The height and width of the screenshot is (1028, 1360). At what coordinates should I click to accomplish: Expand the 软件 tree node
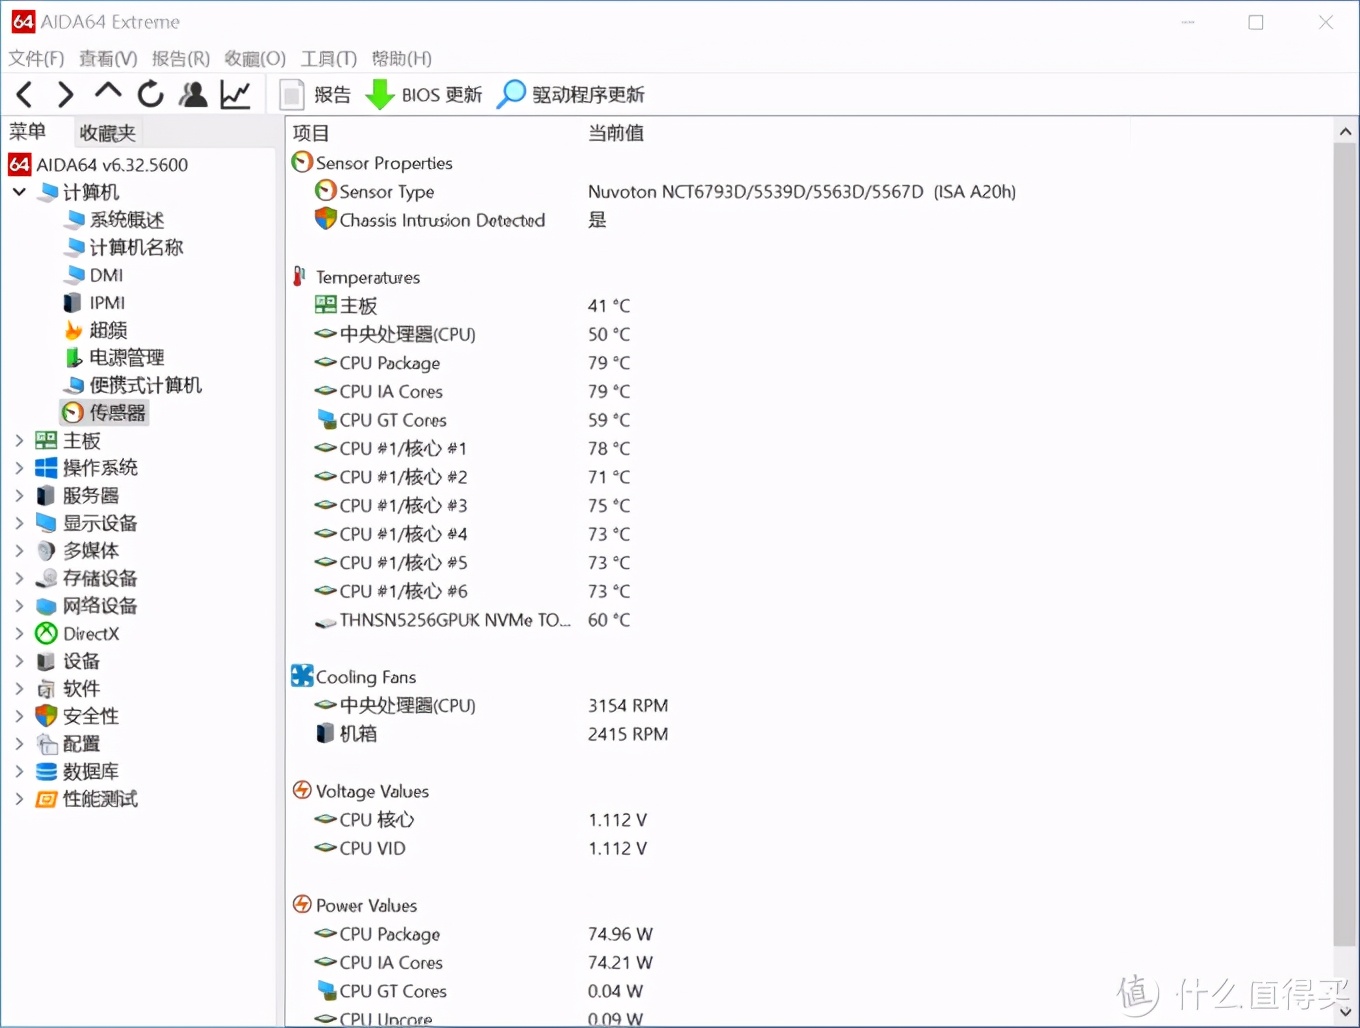[19, 688]
